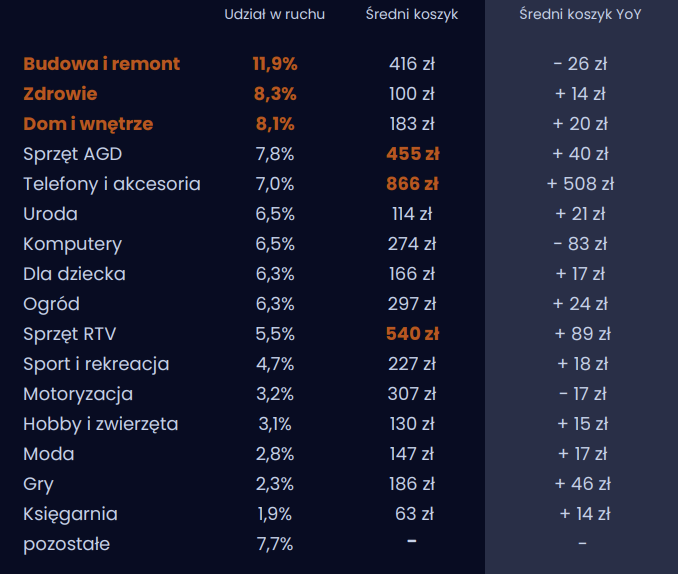Image resolution: width=678 pixels, height=574 pixels.
Task: Select the Komputery category label
Action: coord(72,244)
